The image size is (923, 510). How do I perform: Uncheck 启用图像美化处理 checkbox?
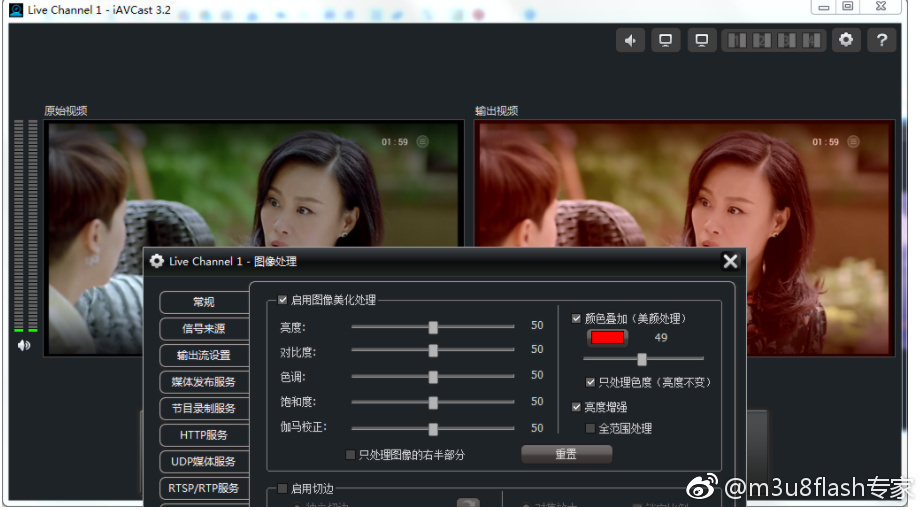[283, 300]
